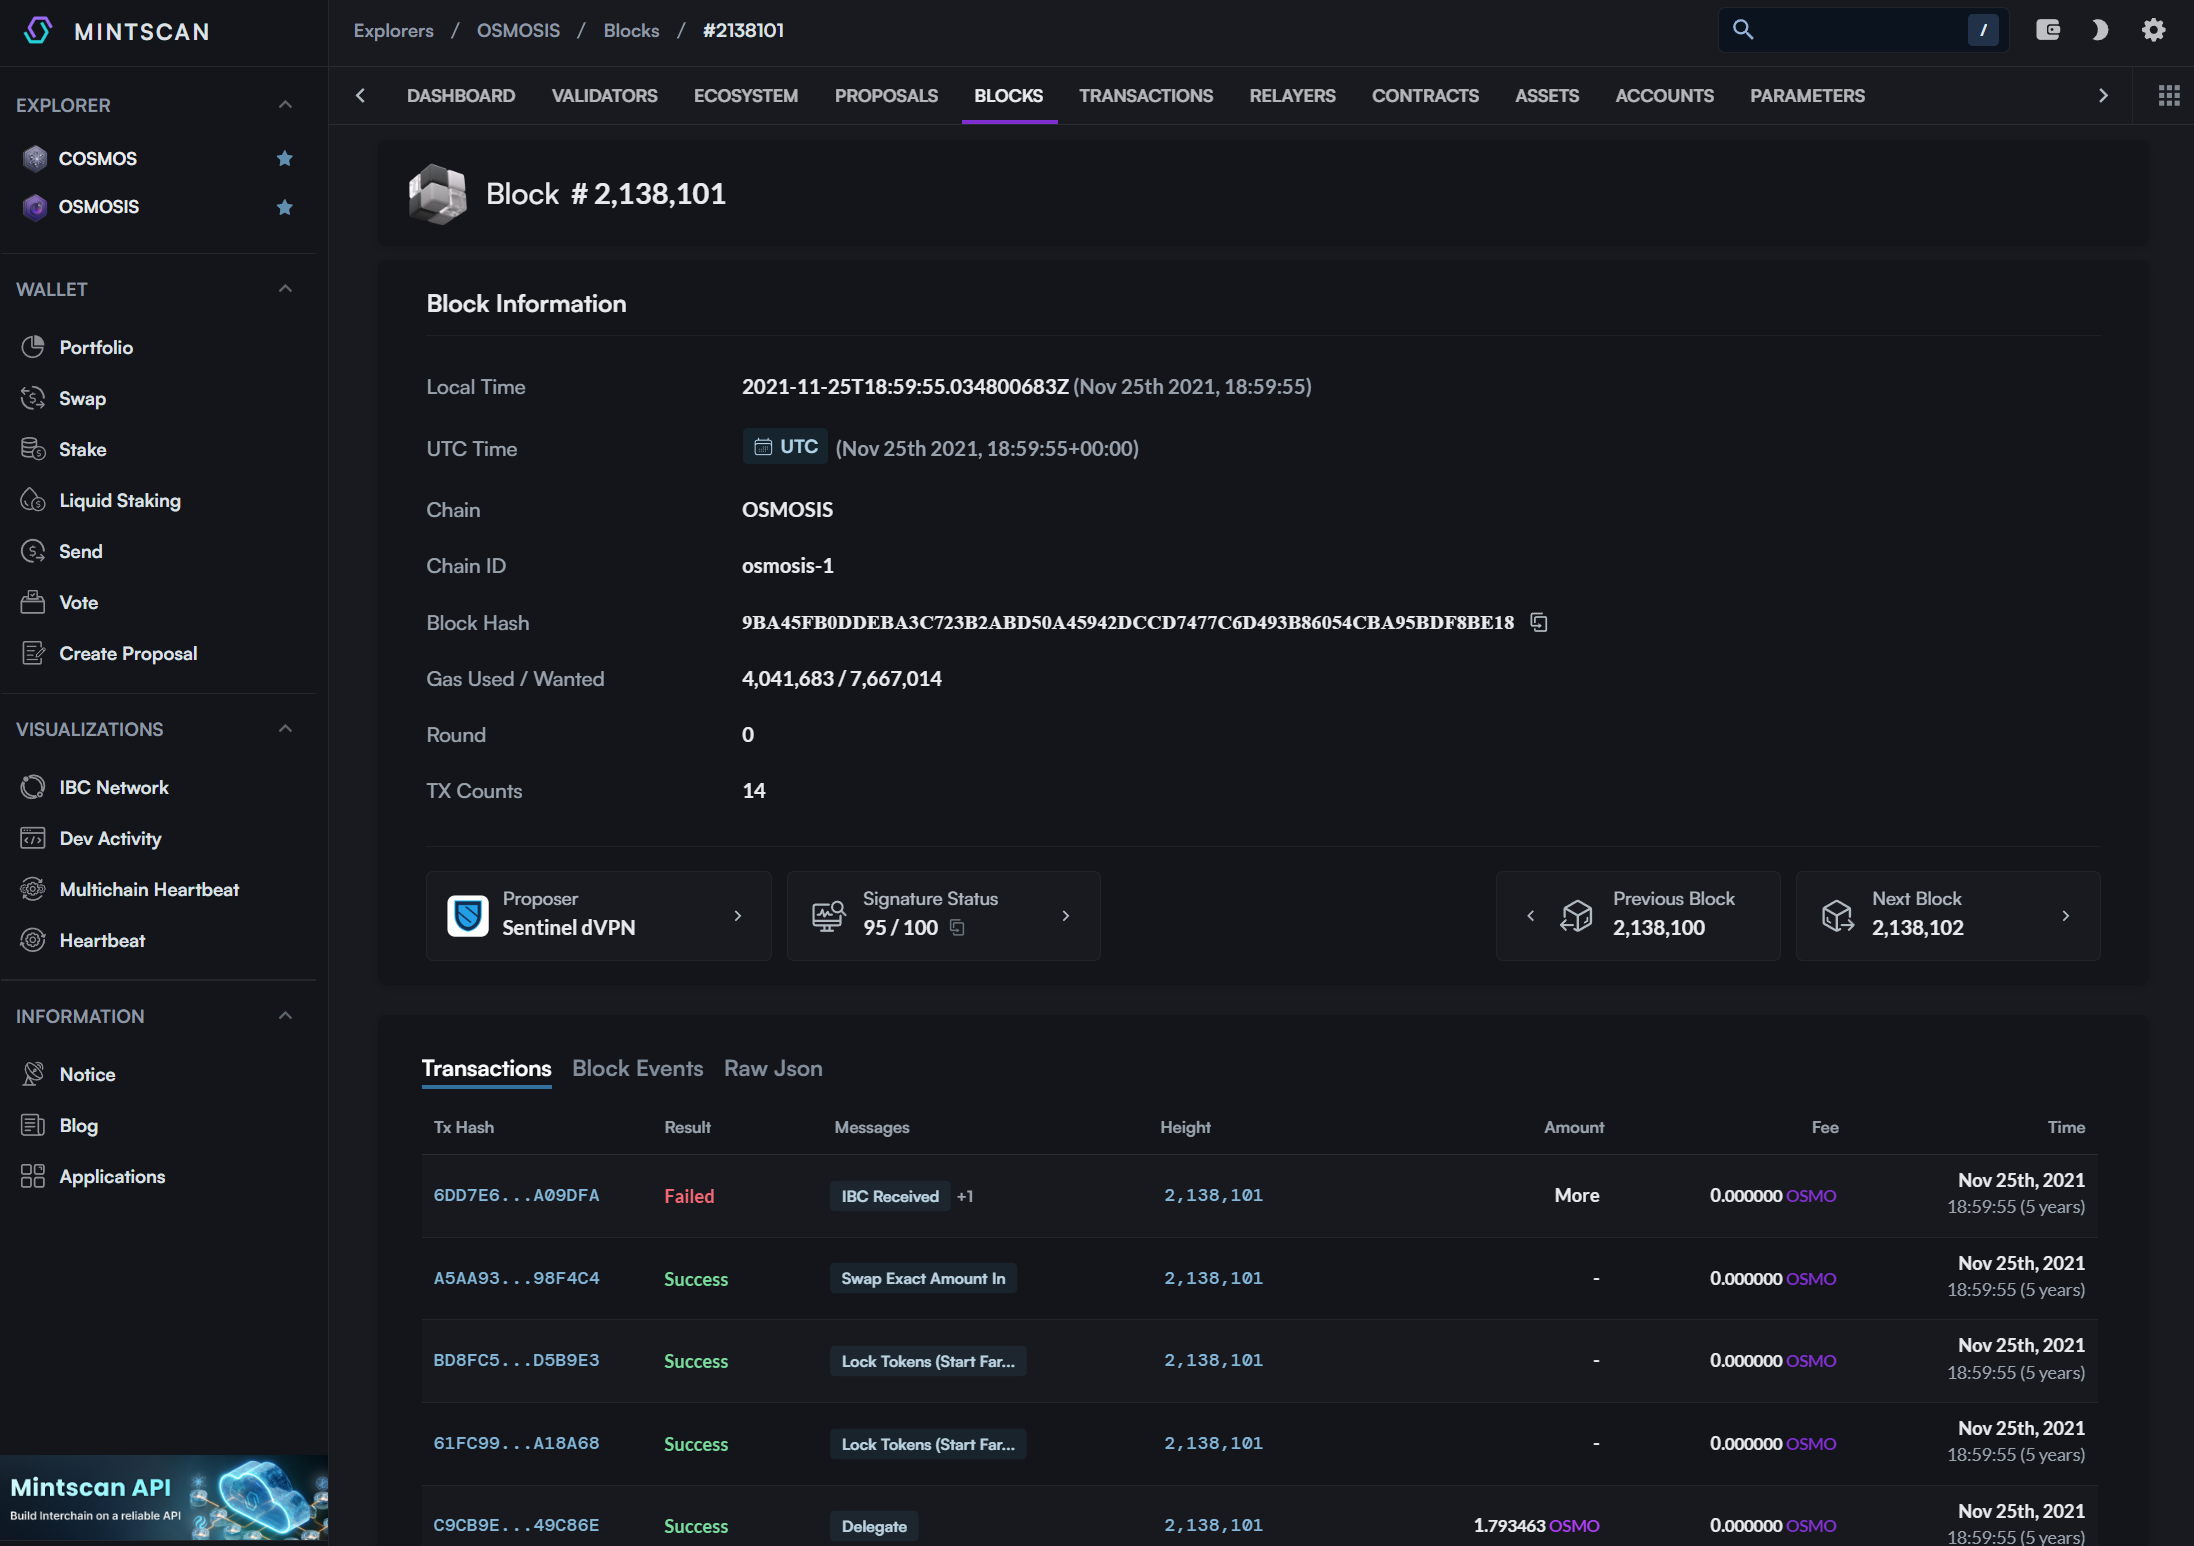Switch to Raw Json tab

pyautogui.click(x=773, y=1068)
